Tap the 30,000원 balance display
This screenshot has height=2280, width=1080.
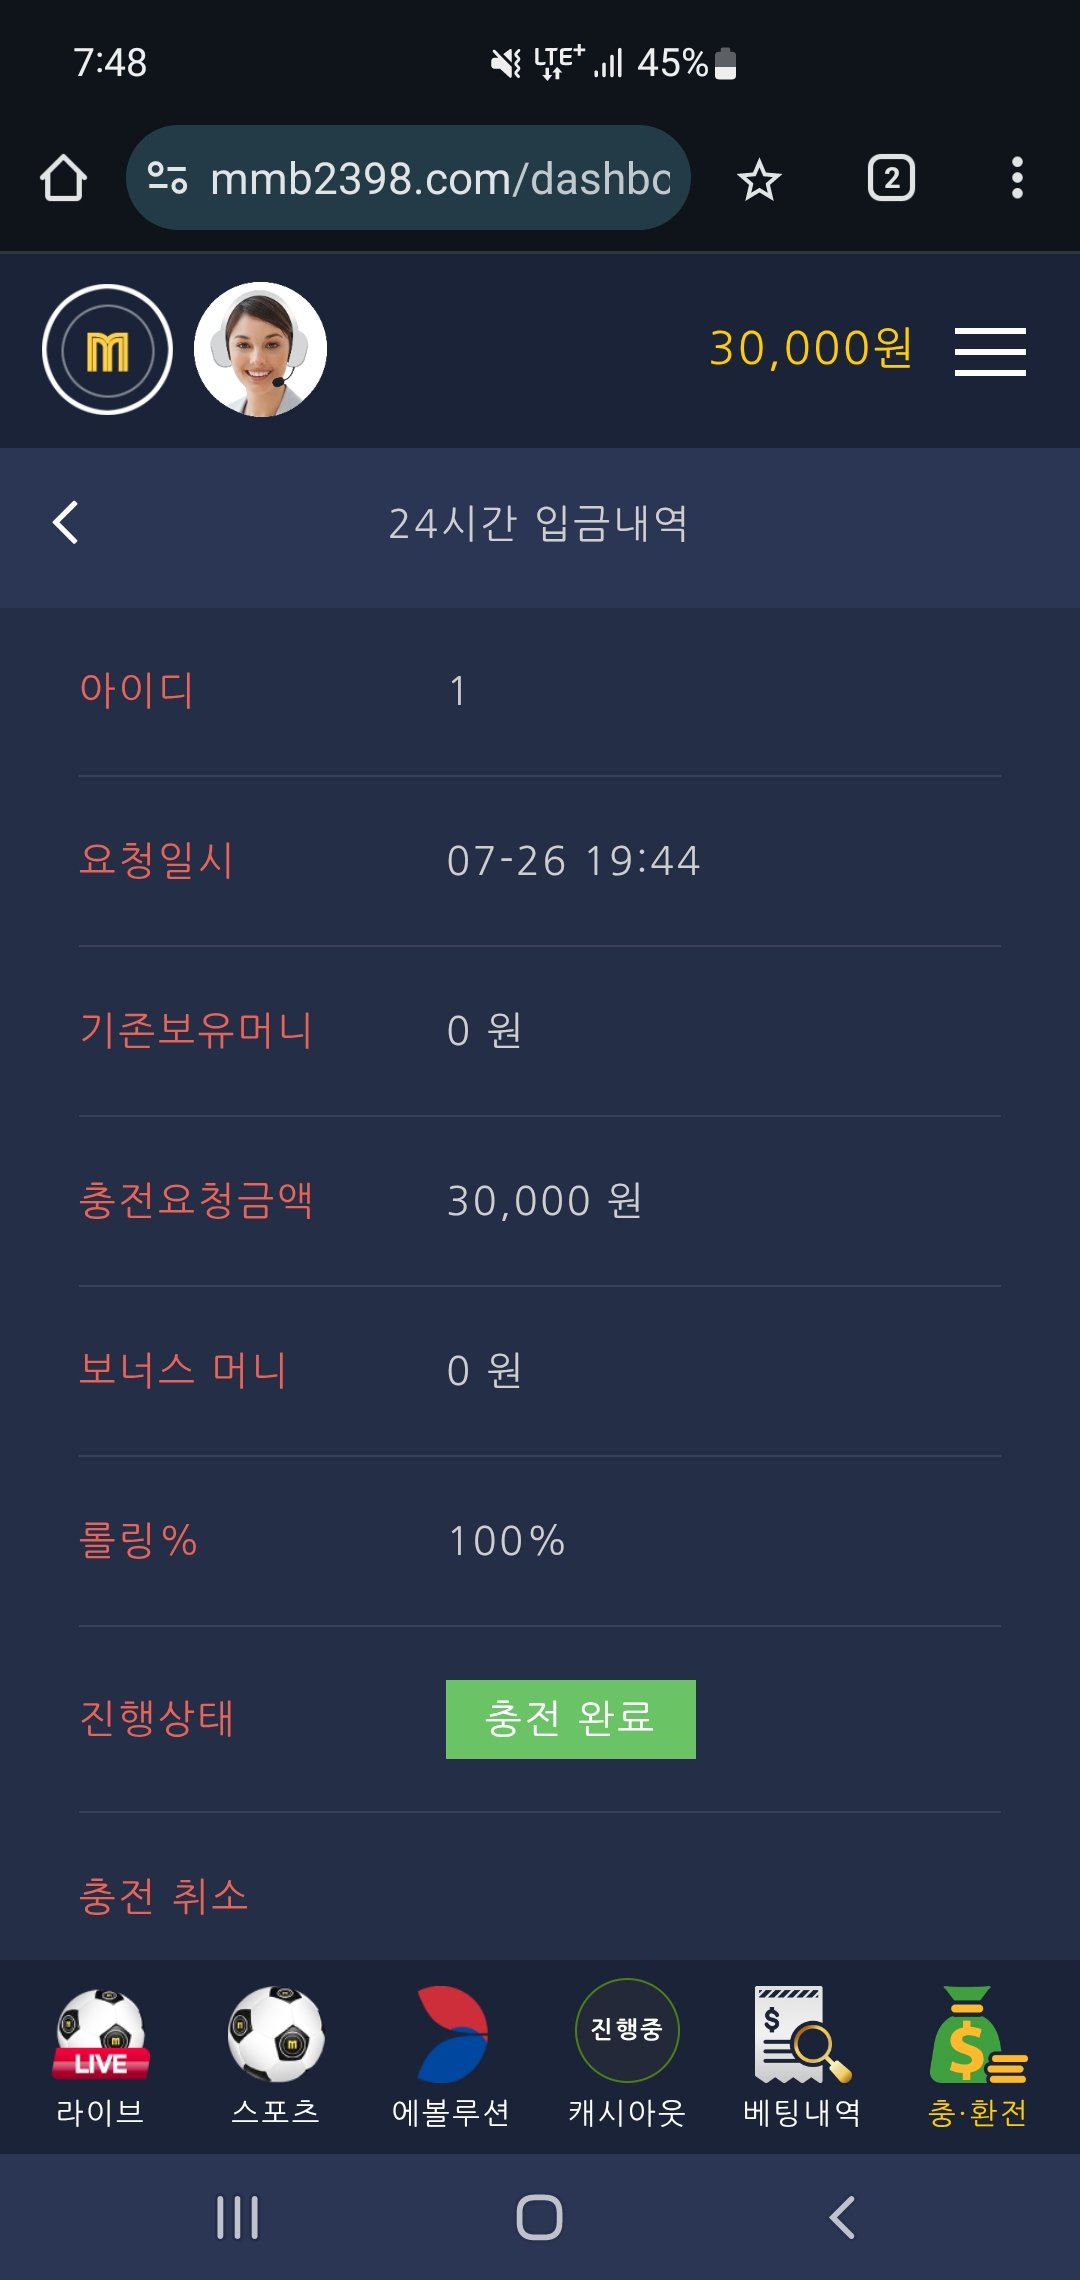click(x=810, y=349)
